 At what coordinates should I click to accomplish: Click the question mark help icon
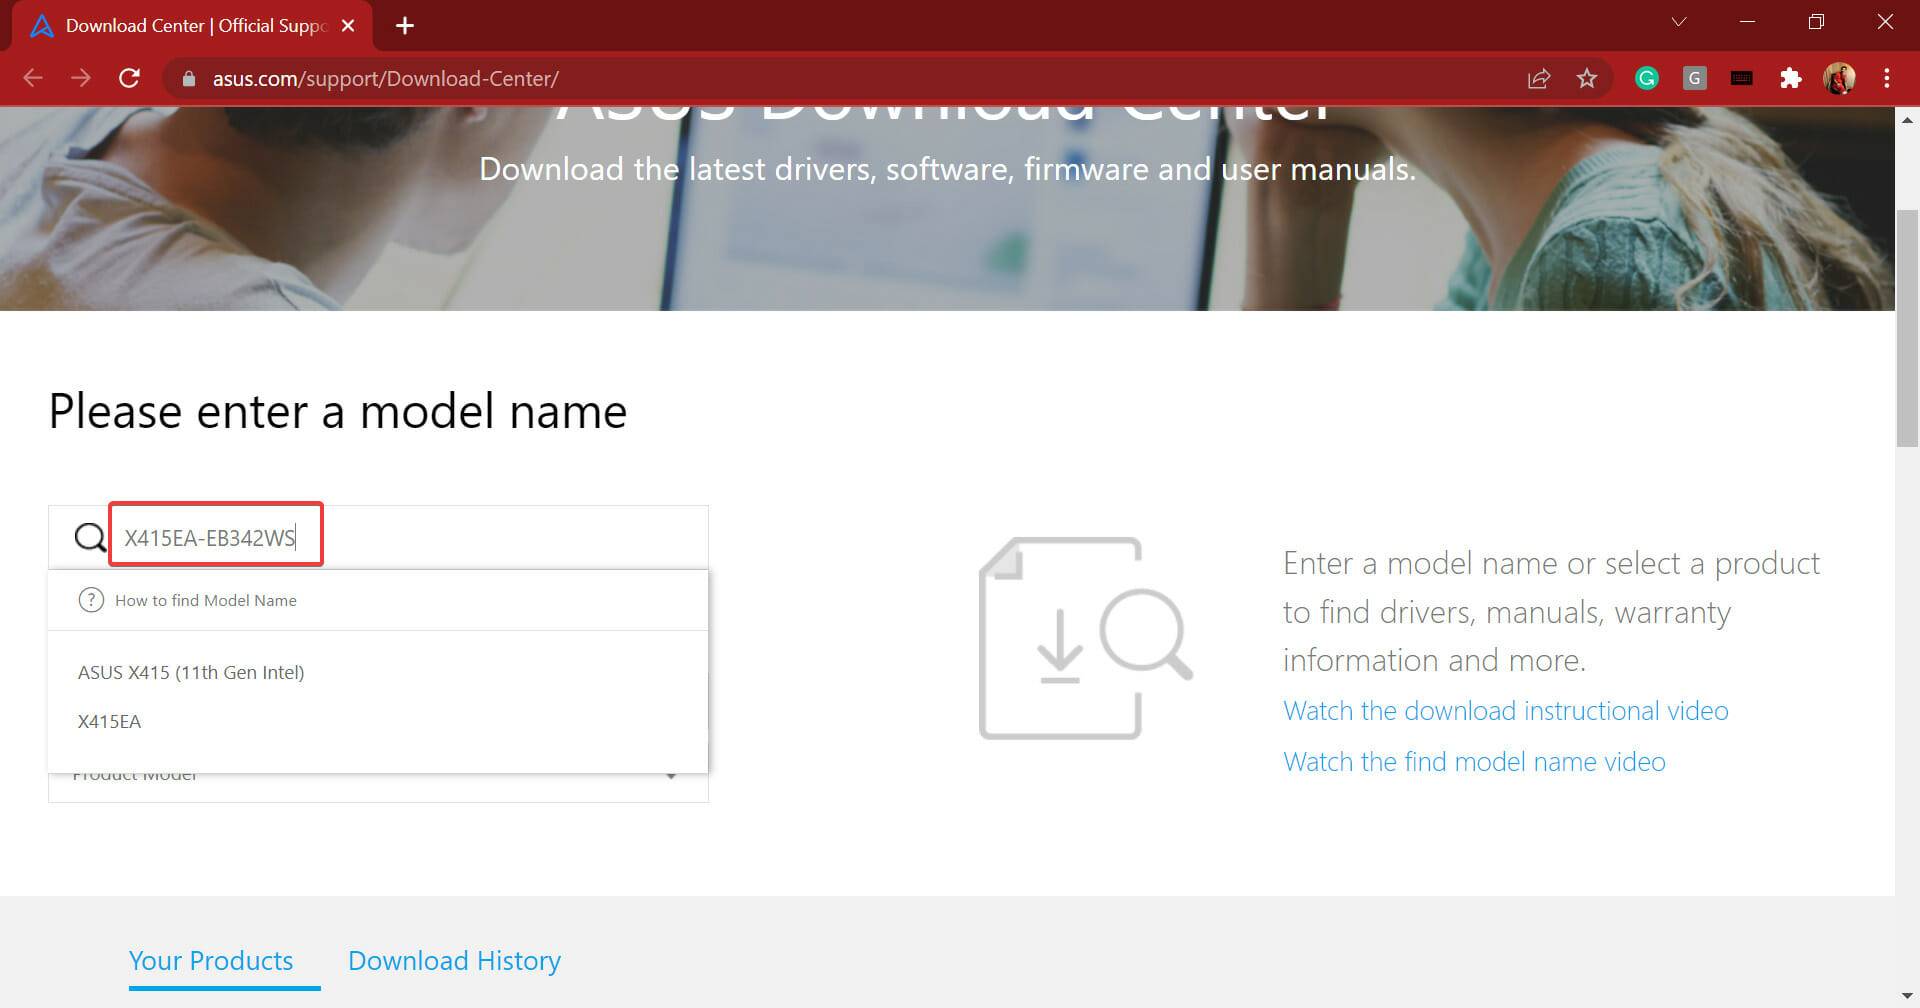pos(91,600)
